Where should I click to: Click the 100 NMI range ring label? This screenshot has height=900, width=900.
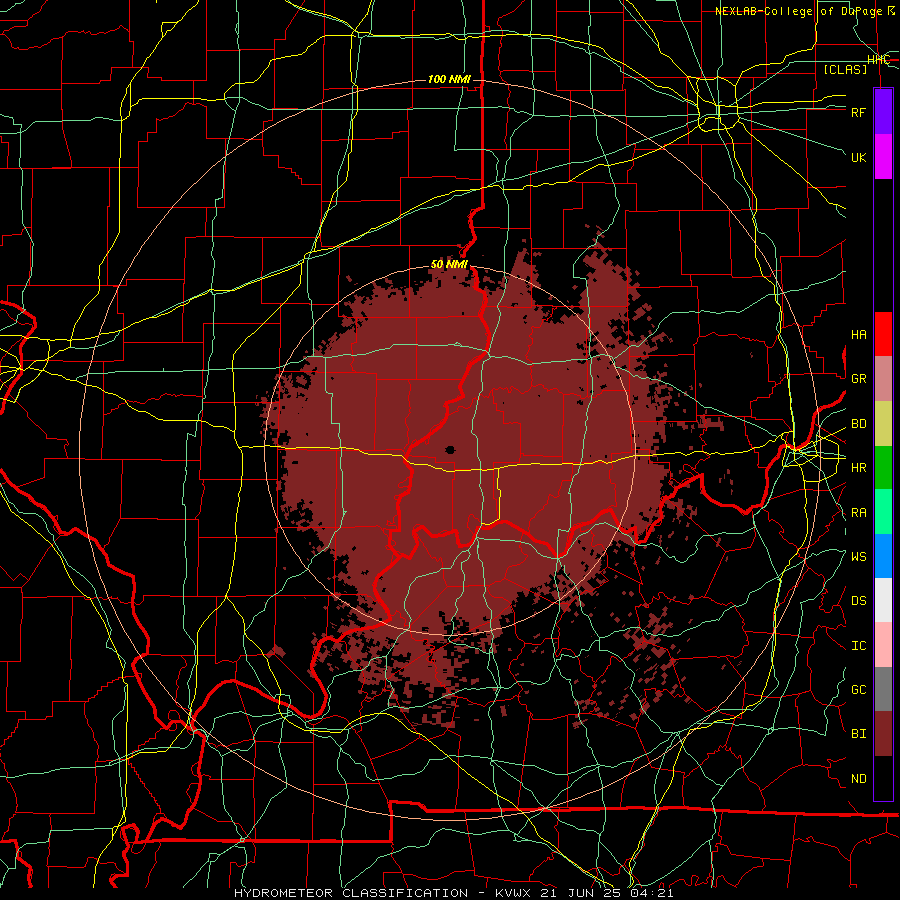449,79
